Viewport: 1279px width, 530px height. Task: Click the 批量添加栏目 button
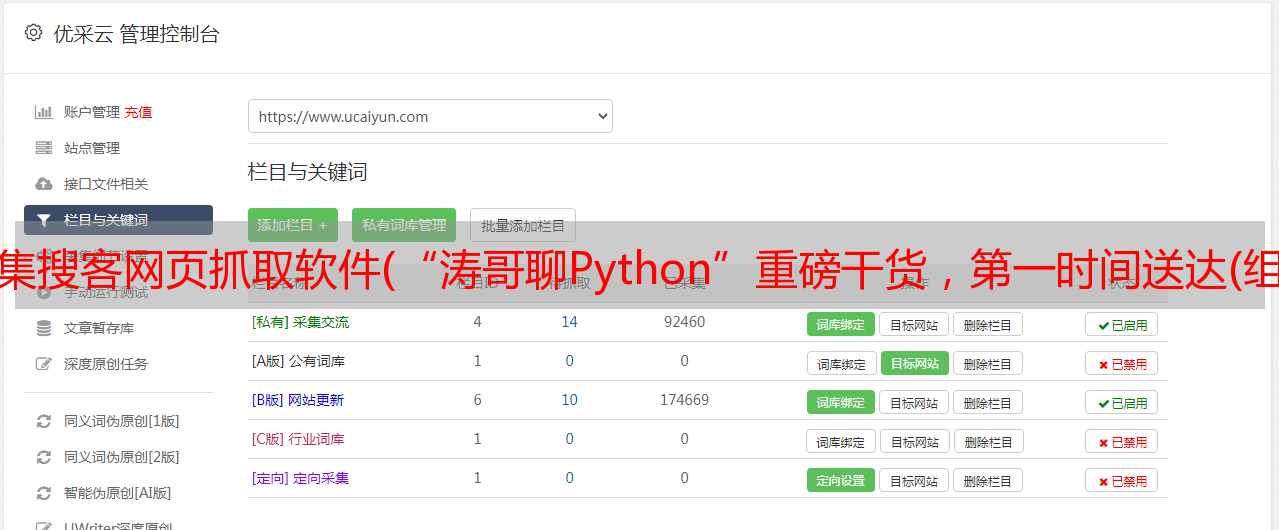523,225
